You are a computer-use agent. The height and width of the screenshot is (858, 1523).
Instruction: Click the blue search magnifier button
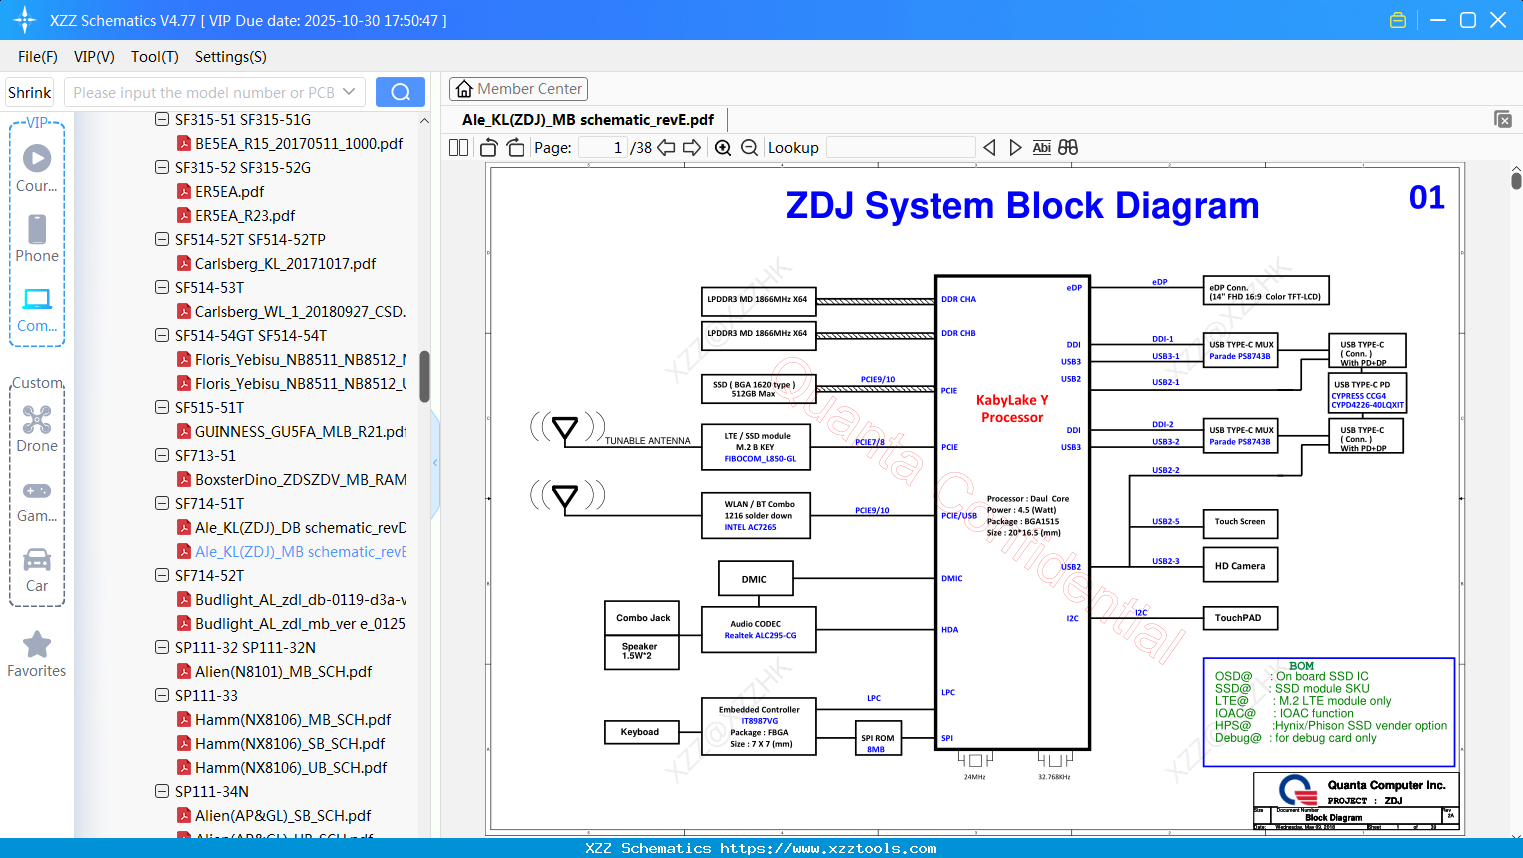click(400, 92)
